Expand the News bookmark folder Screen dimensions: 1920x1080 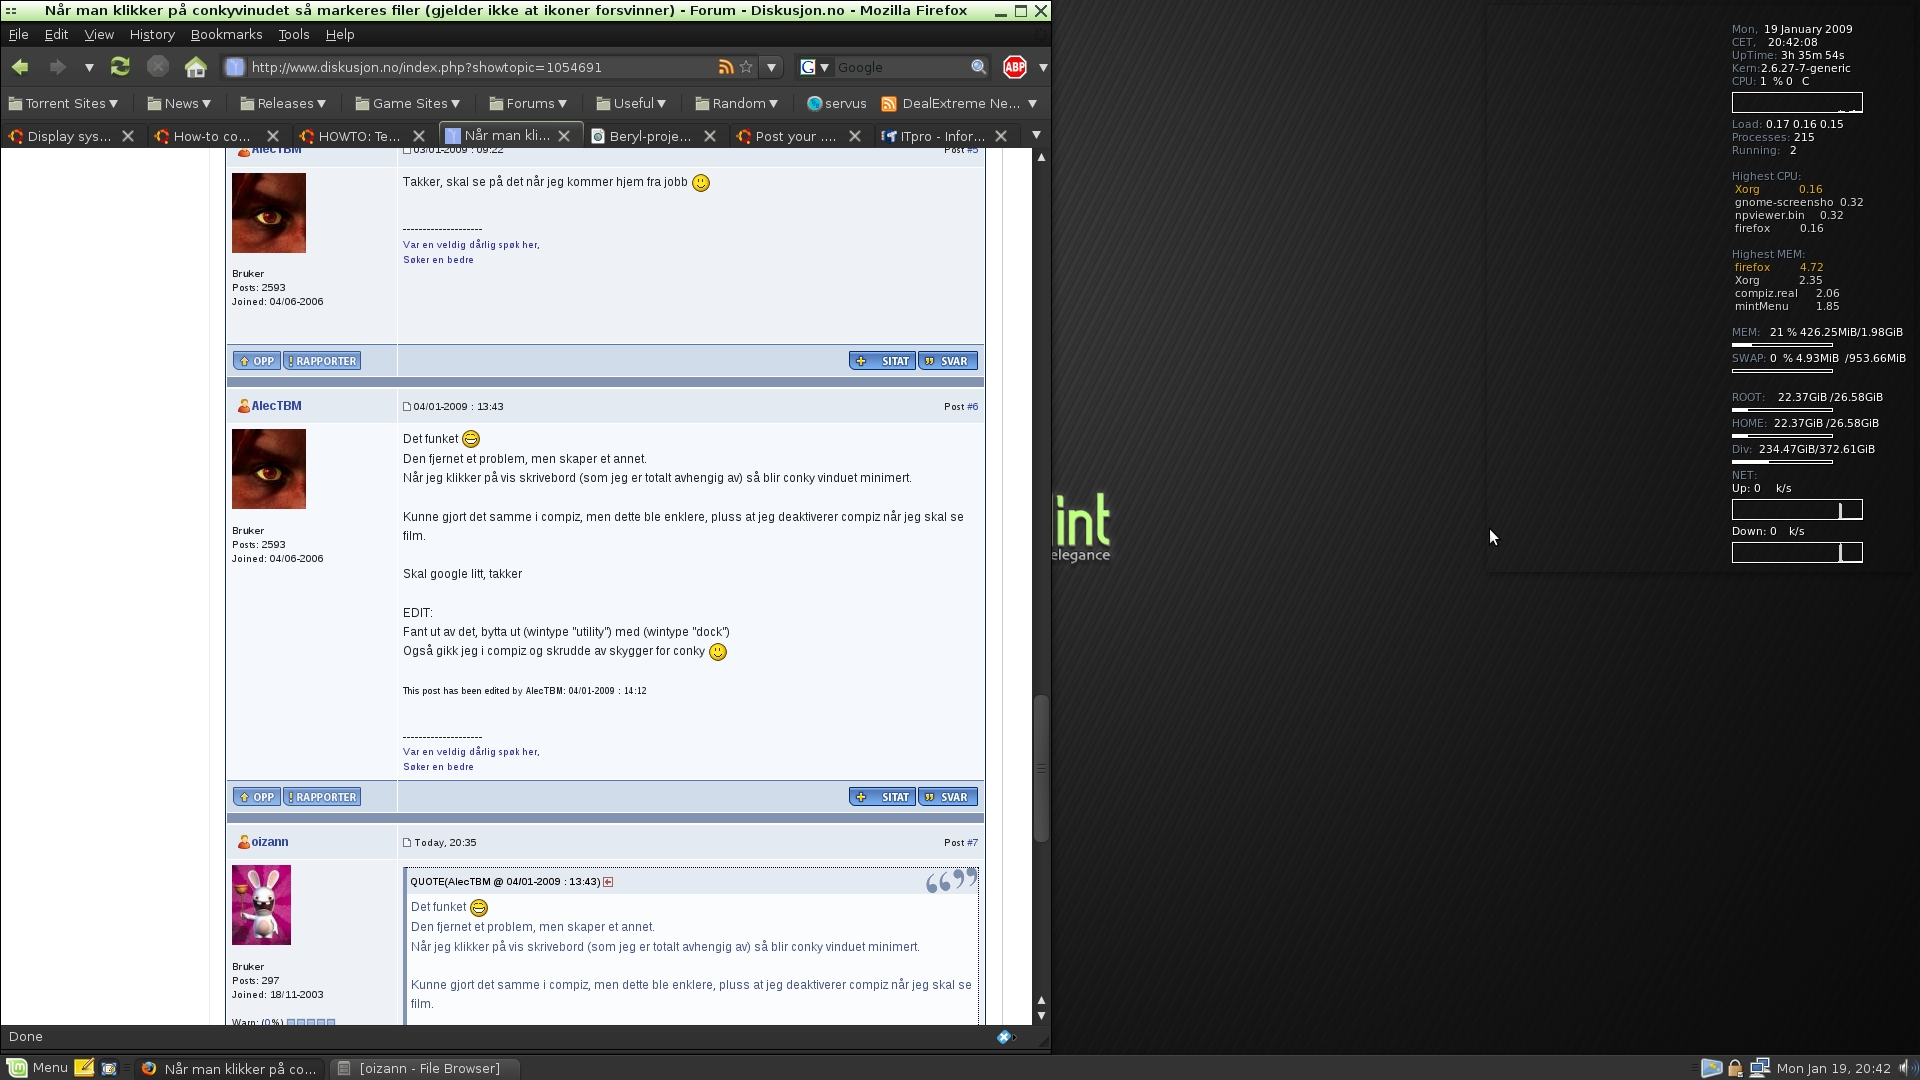click(179, 103)
